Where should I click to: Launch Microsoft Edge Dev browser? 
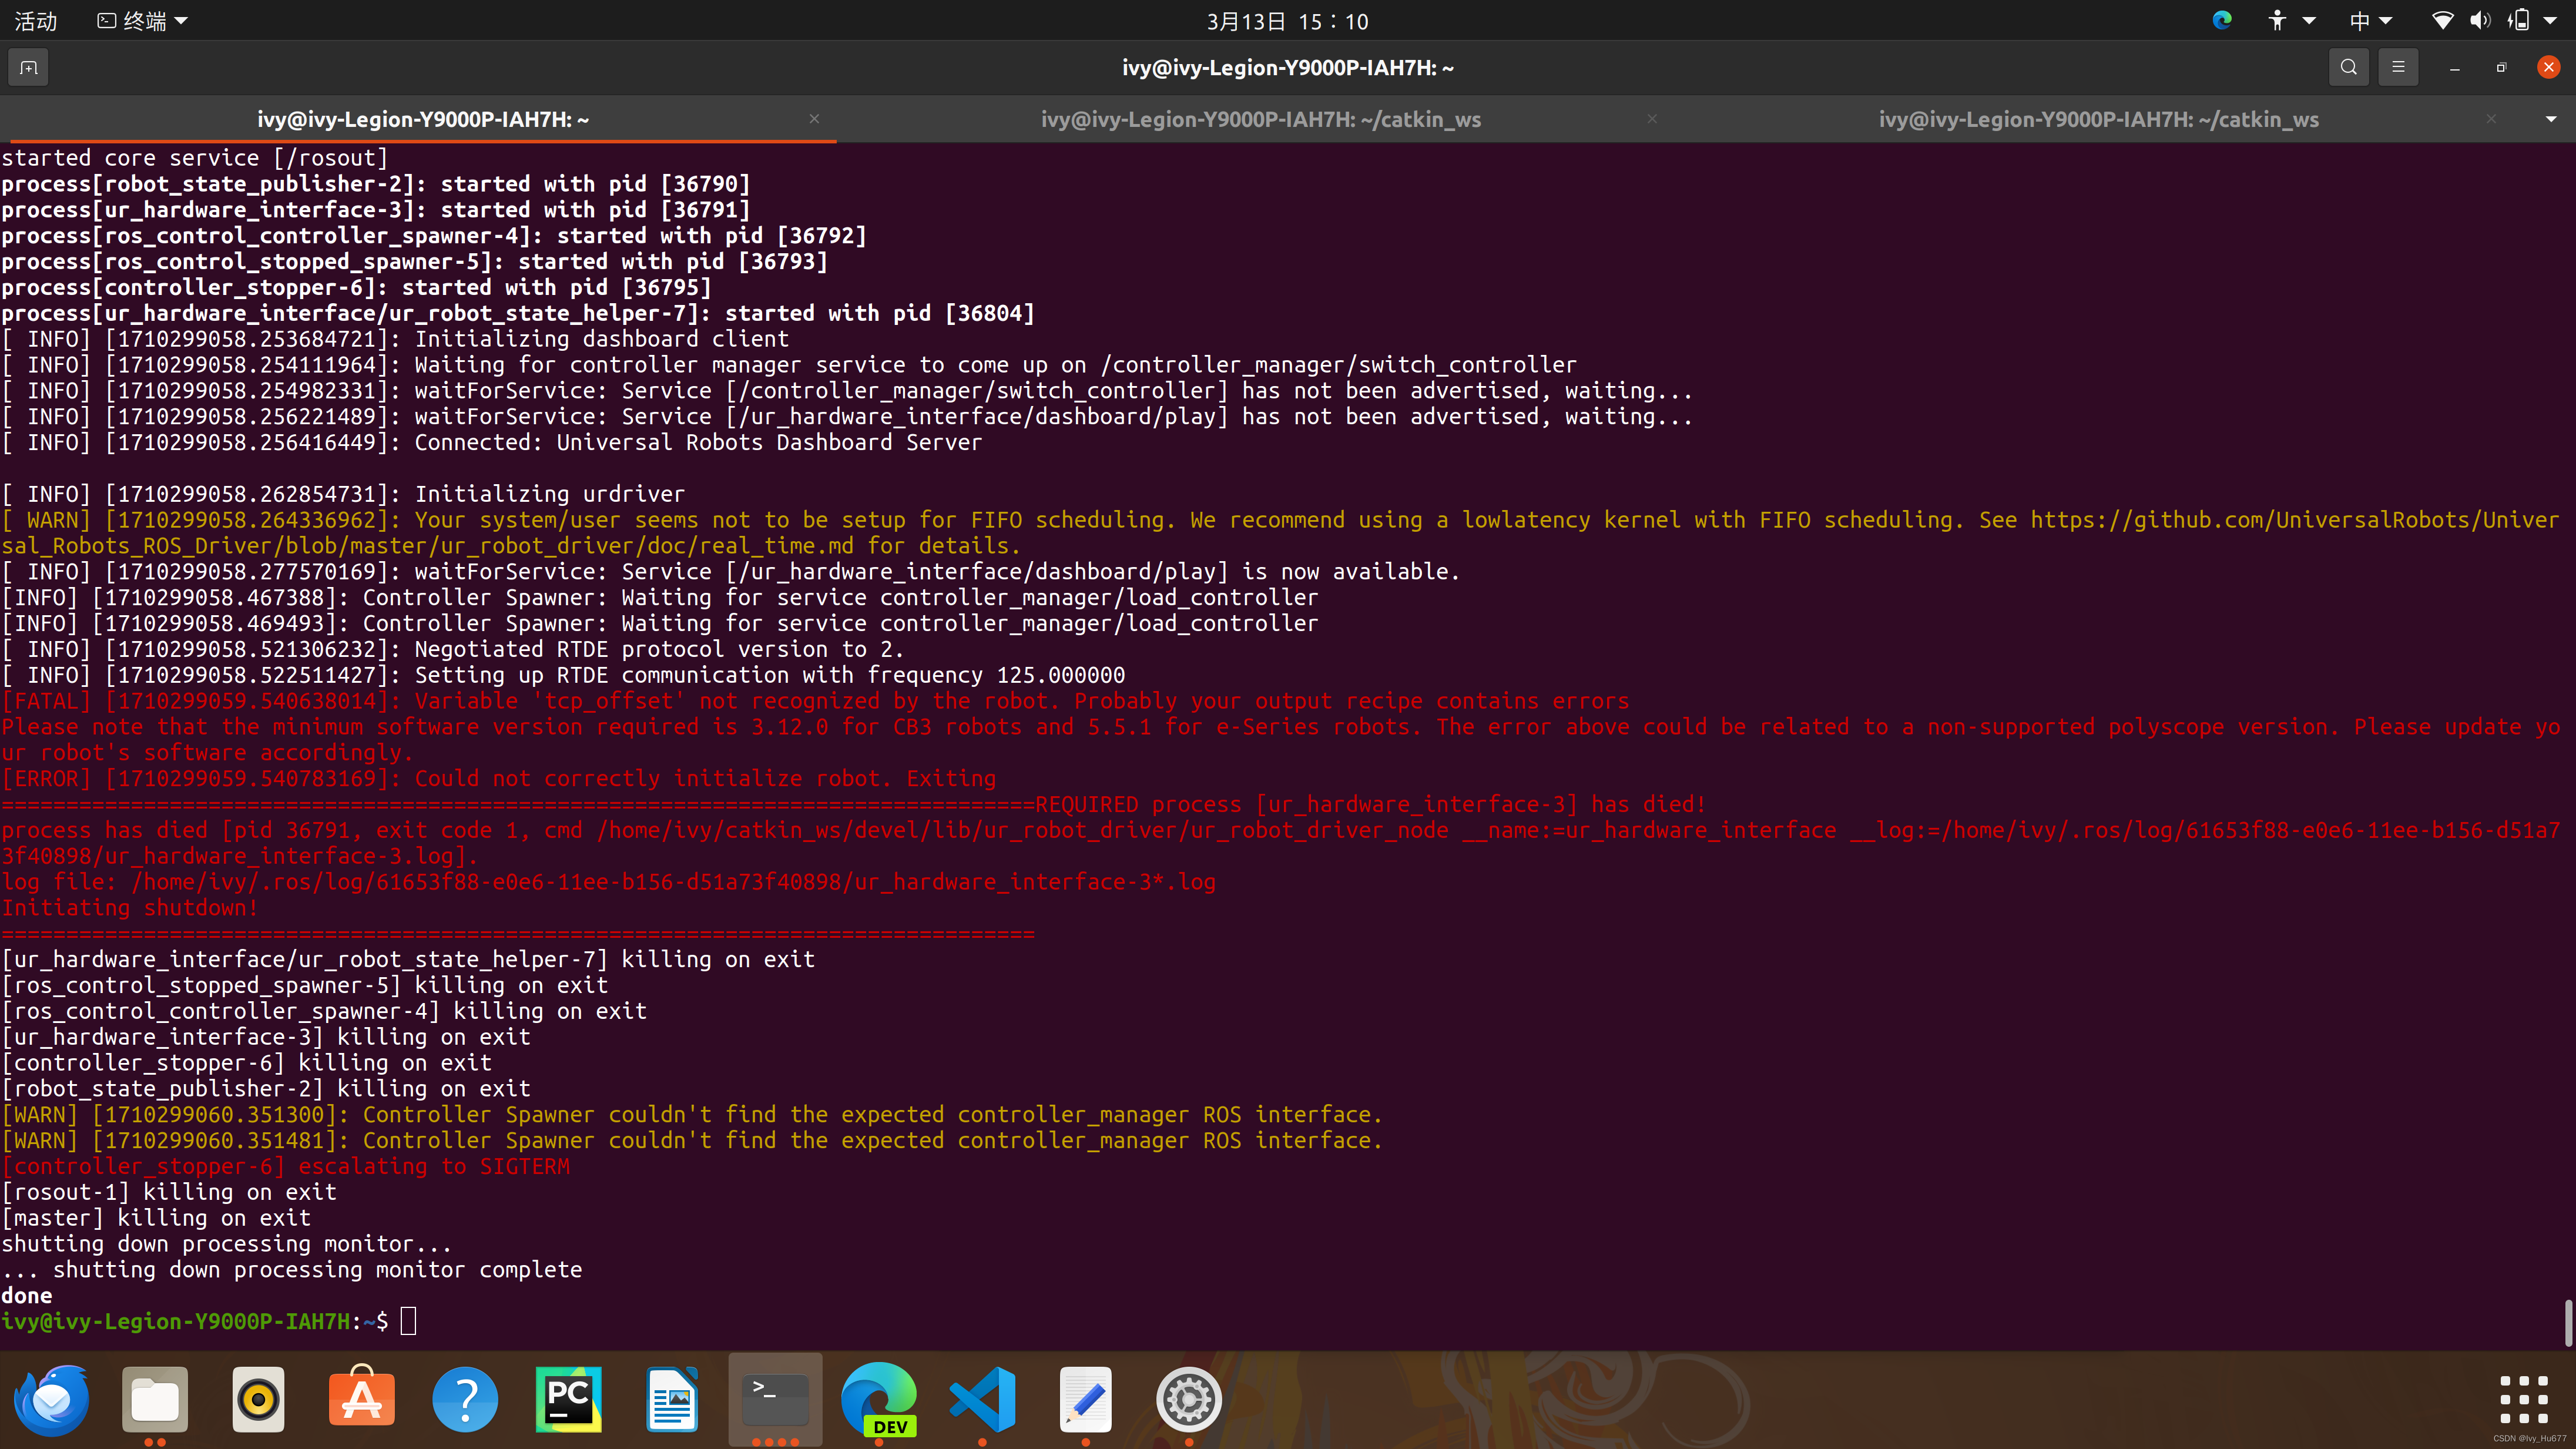[879, 1399]
